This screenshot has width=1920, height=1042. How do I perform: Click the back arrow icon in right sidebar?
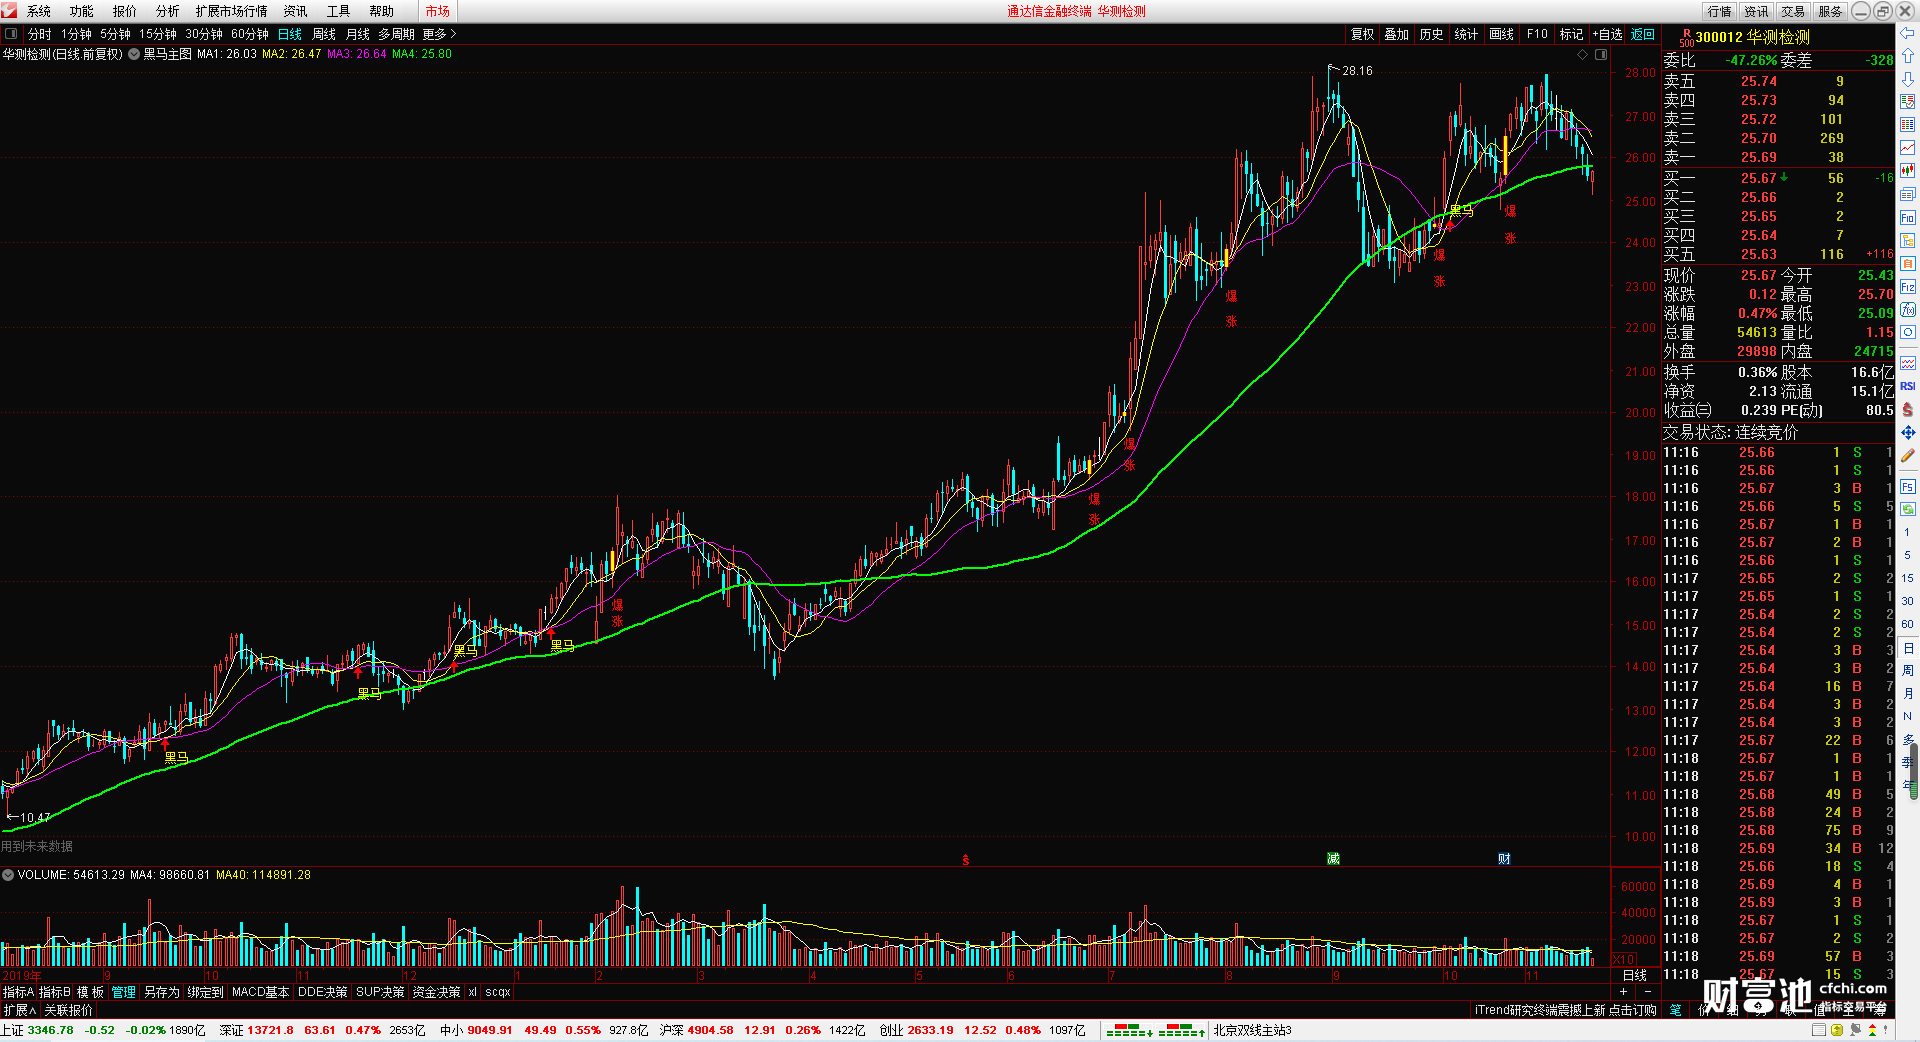[x=1908, y=34]
